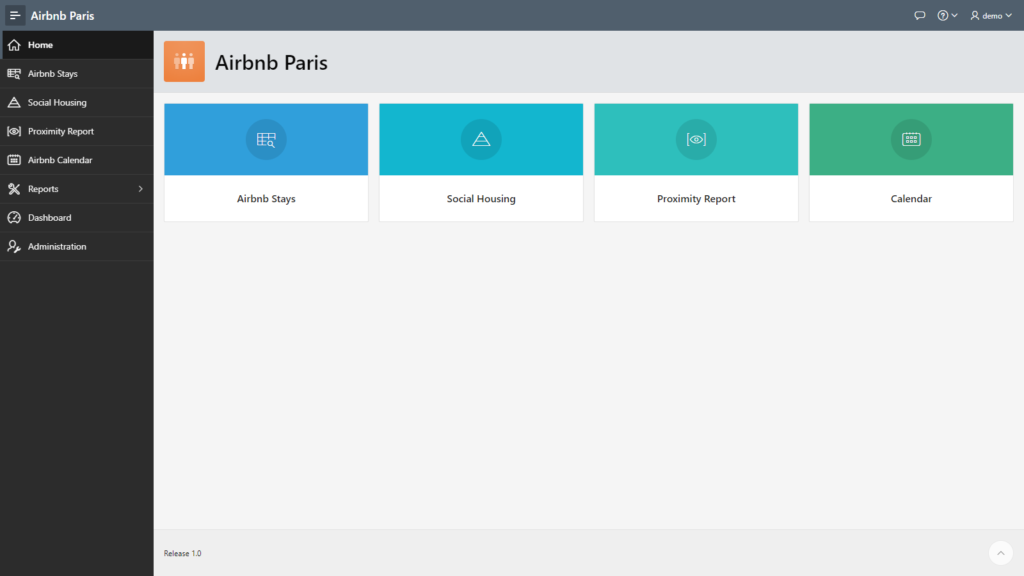This screenshot has width=1024, height=576.
Task: Click the Airbnb Stays card table icon
Action: point(266,139)
